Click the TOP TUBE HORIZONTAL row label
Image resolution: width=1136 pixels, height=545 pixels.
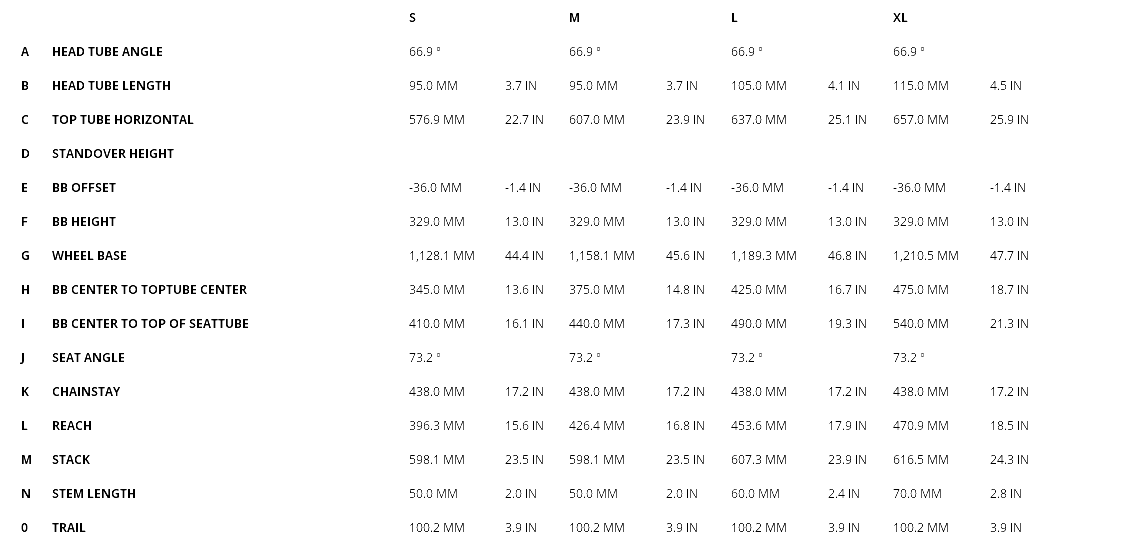point(123,120)
